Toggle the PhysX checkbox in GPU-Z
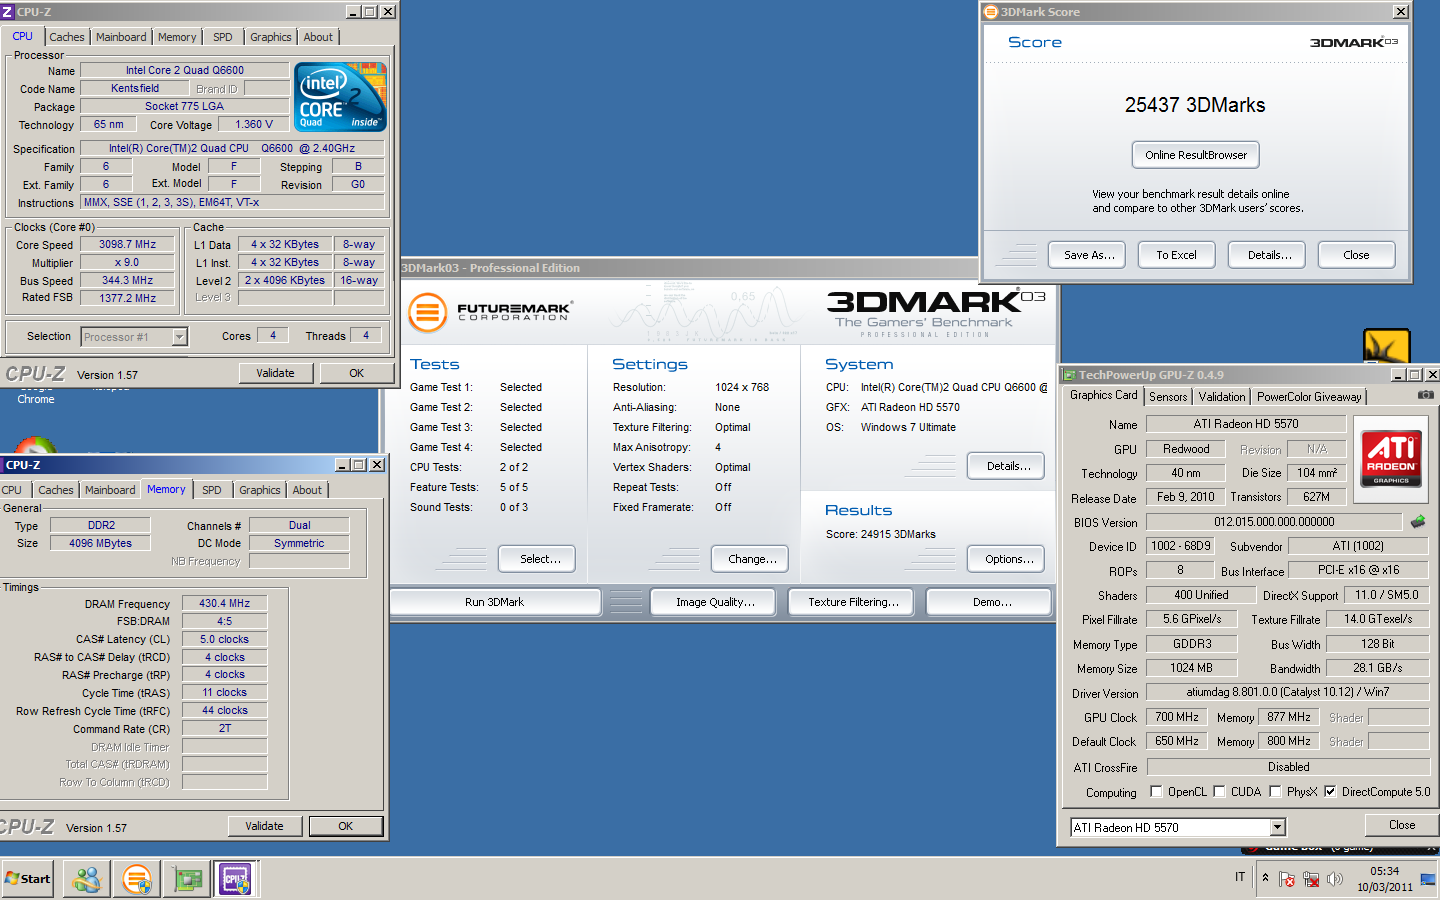The width and height of the screenshot is (1440, 900). (x=1275, y=792)
